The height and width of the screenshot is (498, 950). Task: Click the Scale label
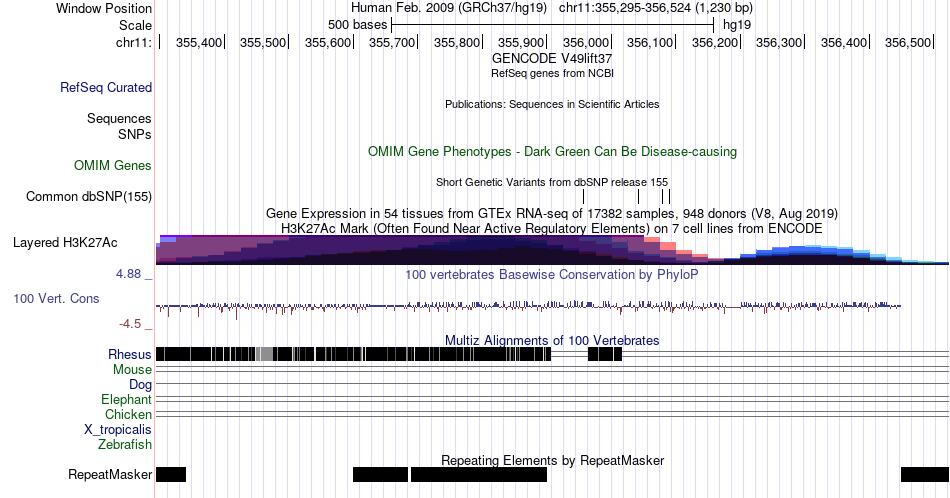tap(136, 25)
